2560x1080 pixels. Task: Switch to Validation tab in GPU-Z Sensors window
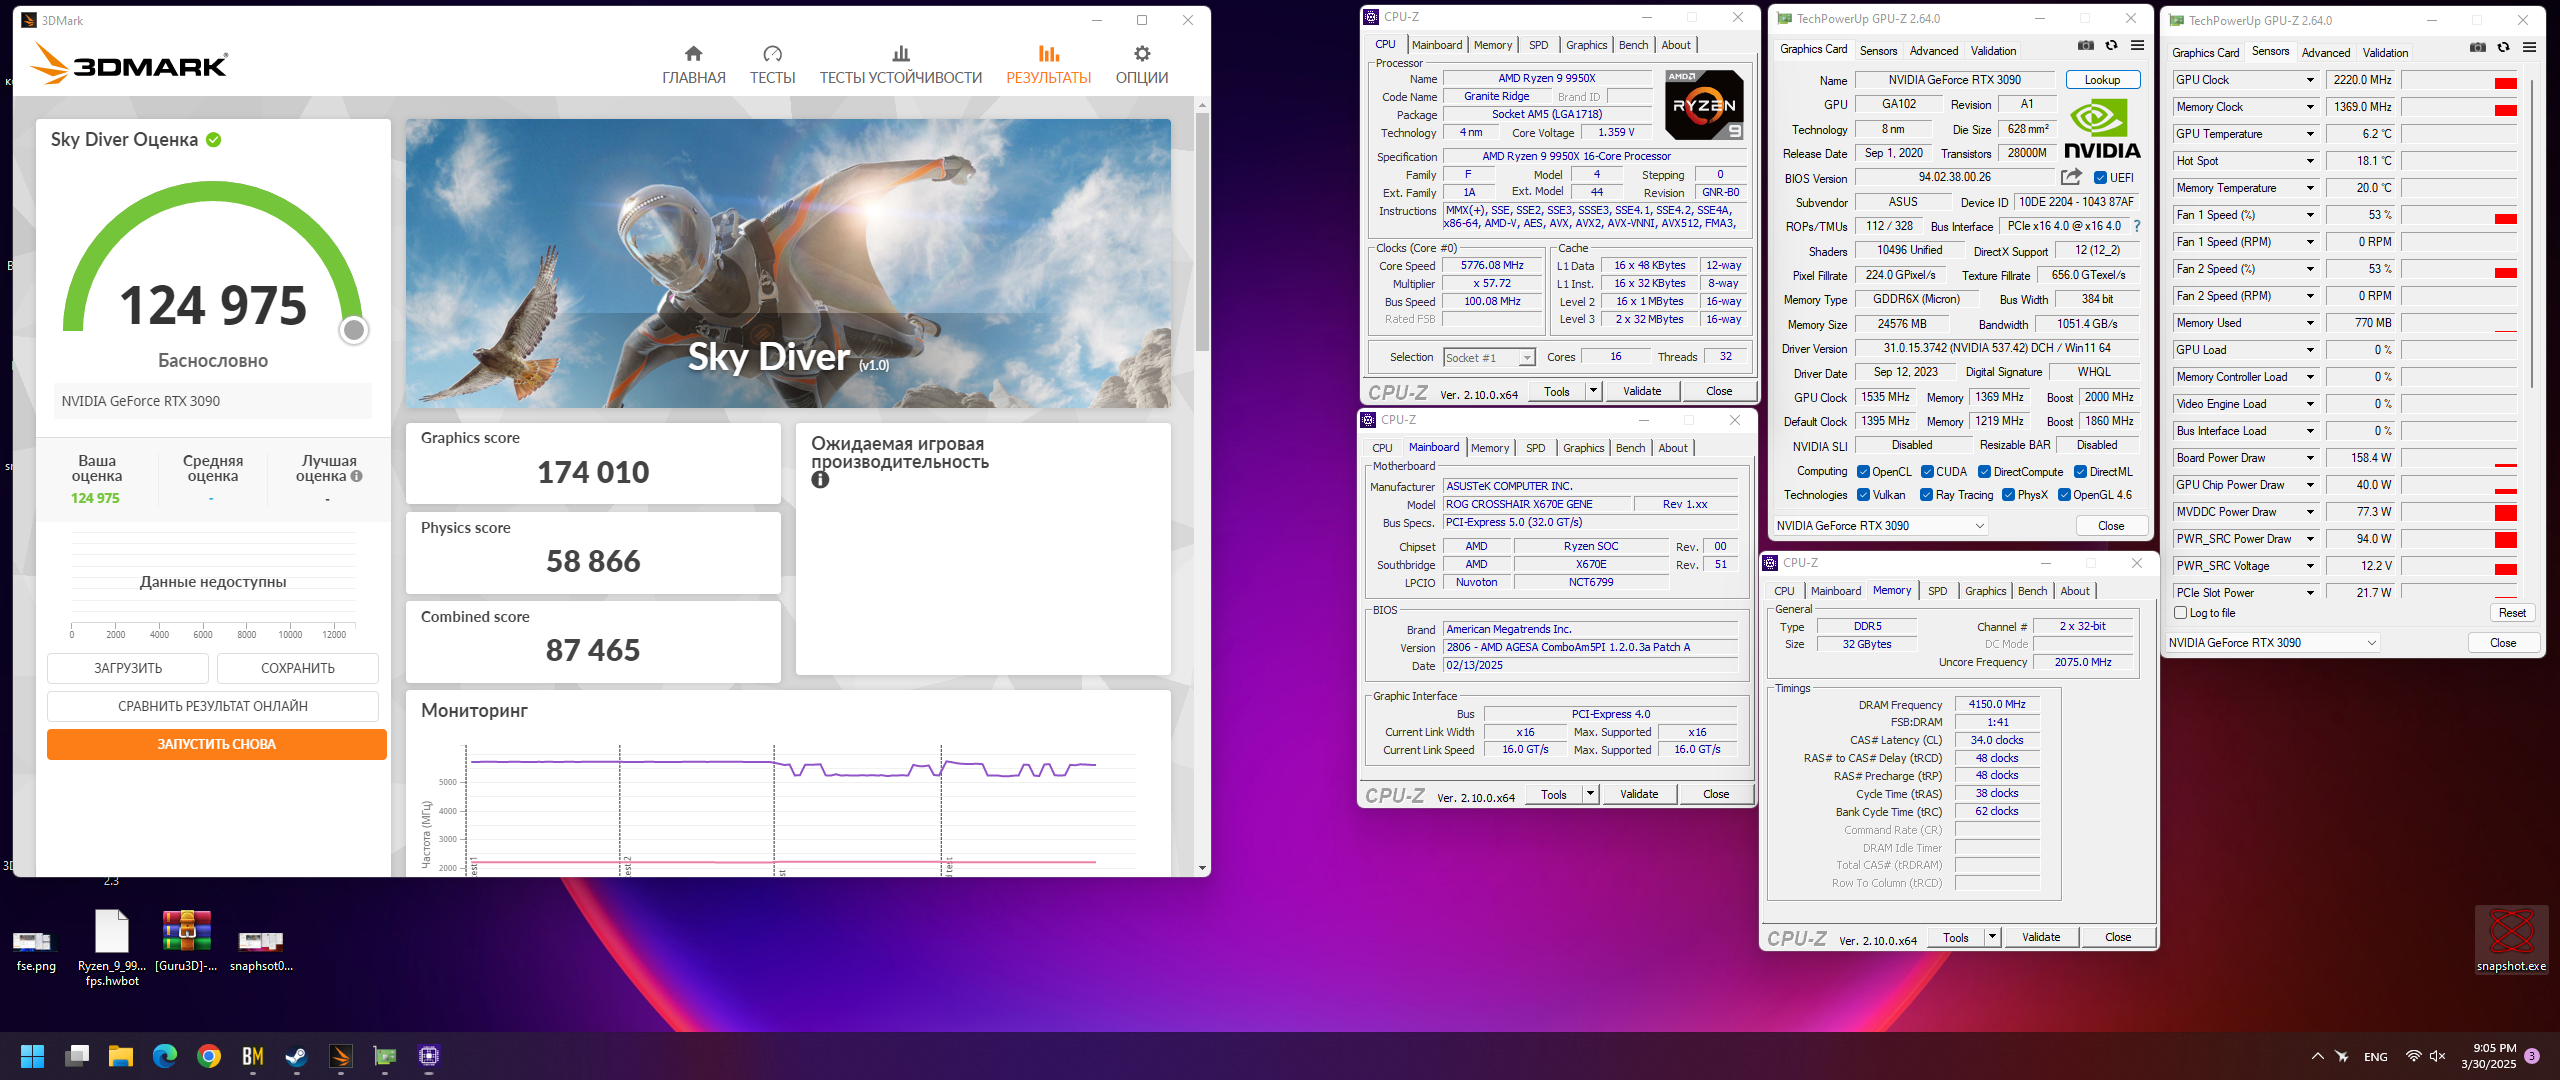pyautogui.click(x=2385, y=53)
